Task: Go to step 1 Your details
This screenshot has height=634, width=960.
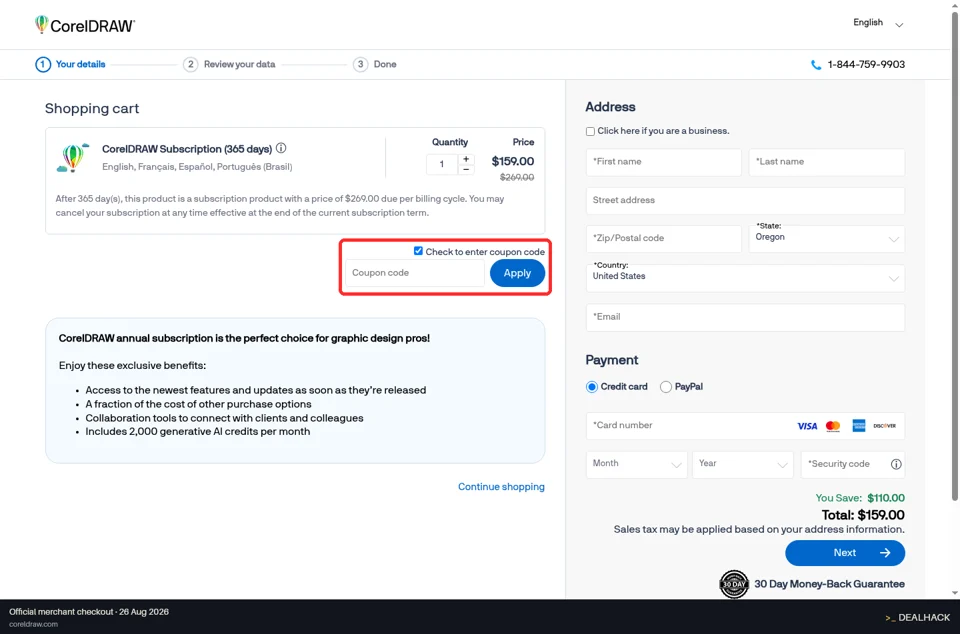Action: [x=70, y=64]
